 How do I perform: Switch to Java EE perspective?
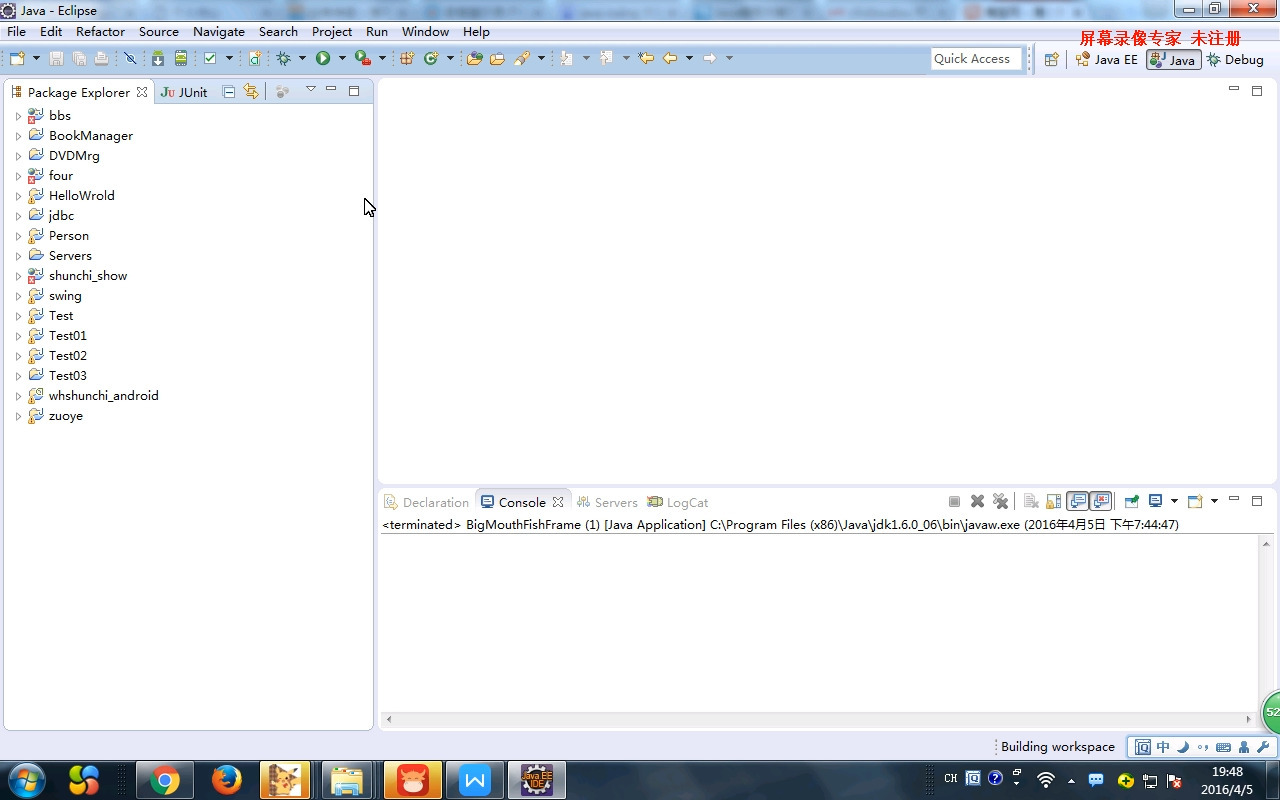(1107, 60)
